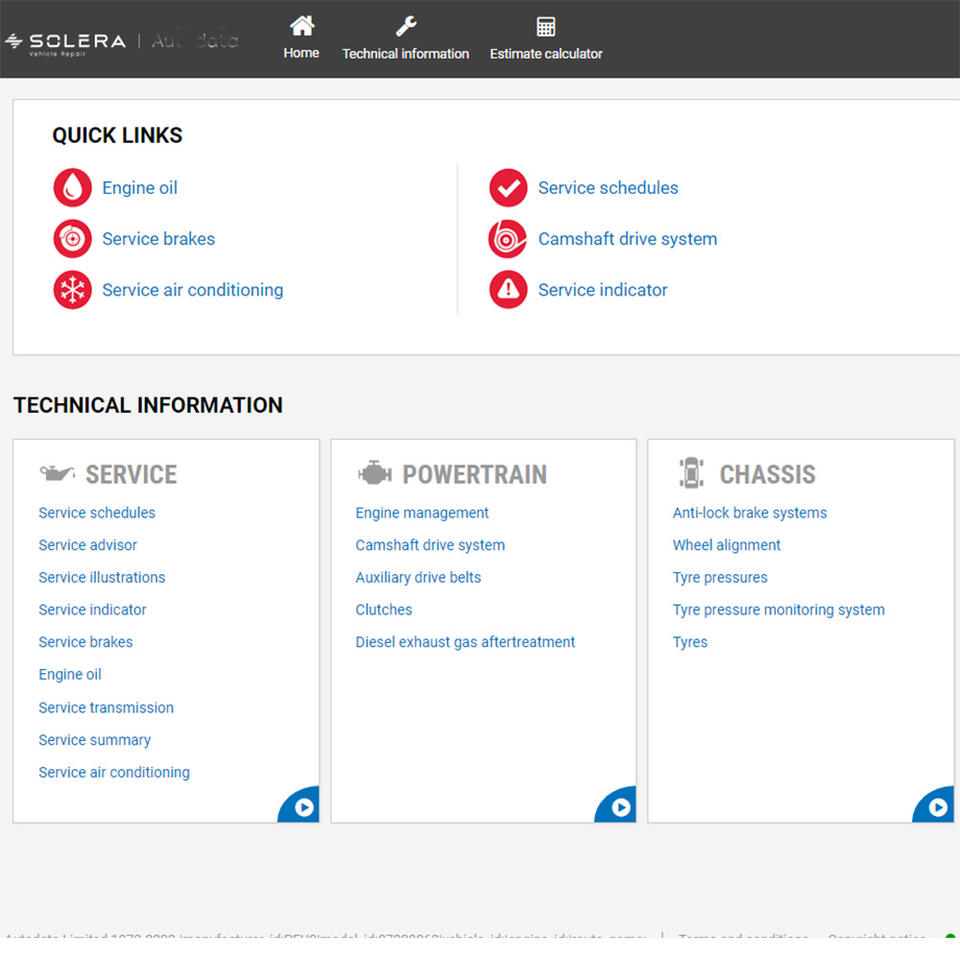The image size is (960, 960).
Task: Click the warning triangle Service indicator icon
Action: (x=508, y=290)
